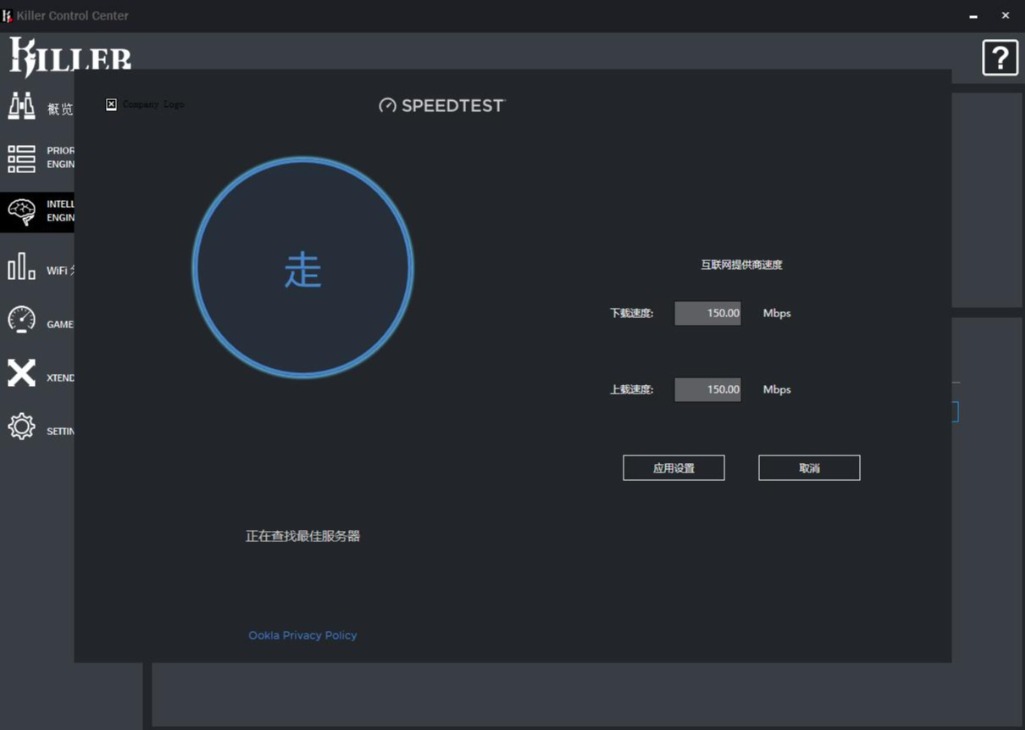Click Mbps unit beside upload speed
This screenshot has height=730, width=1025.
[x=777, y=390]
